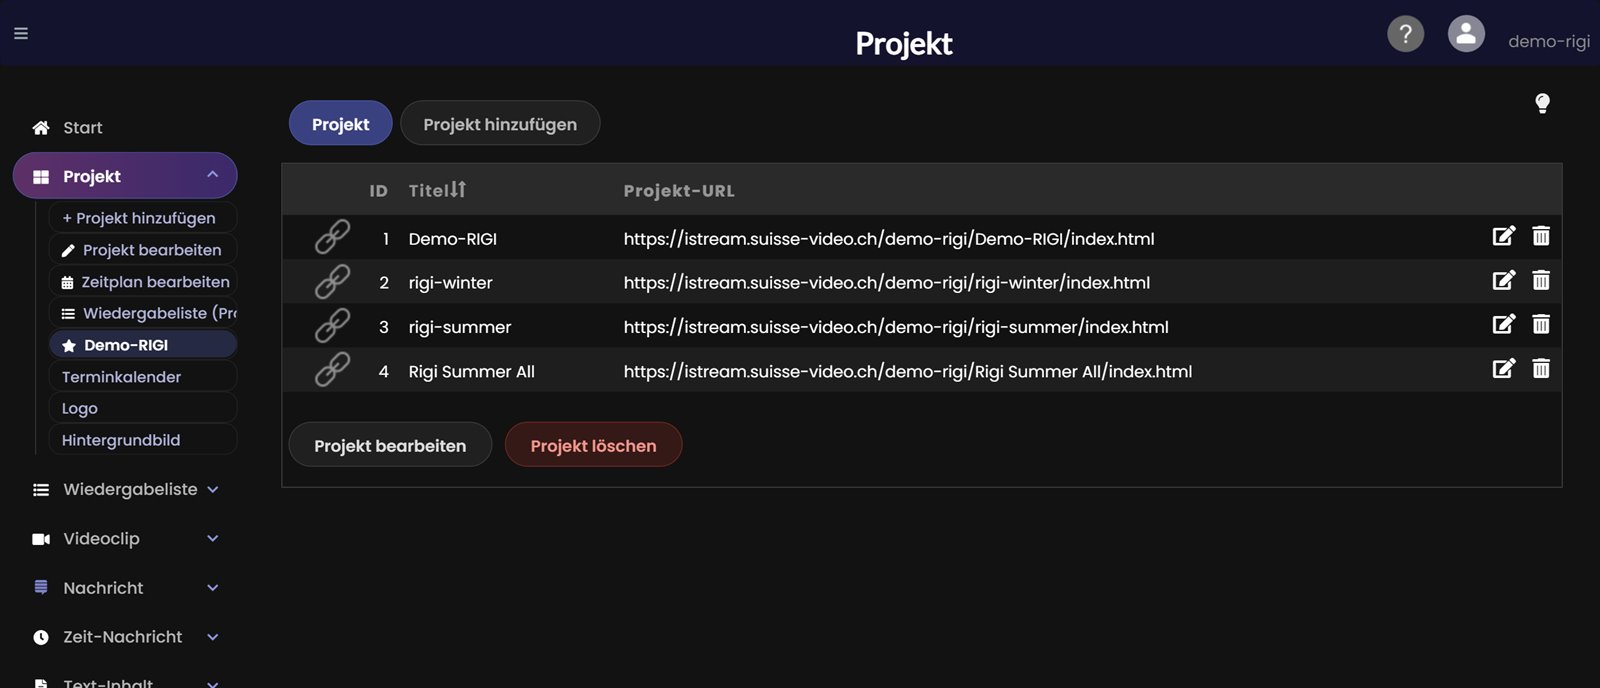Image resolution: width=1600 pixels, height=688 pixels.
Task: Select the title 'rigi-winter' in the table
Action: pos(451,283)
